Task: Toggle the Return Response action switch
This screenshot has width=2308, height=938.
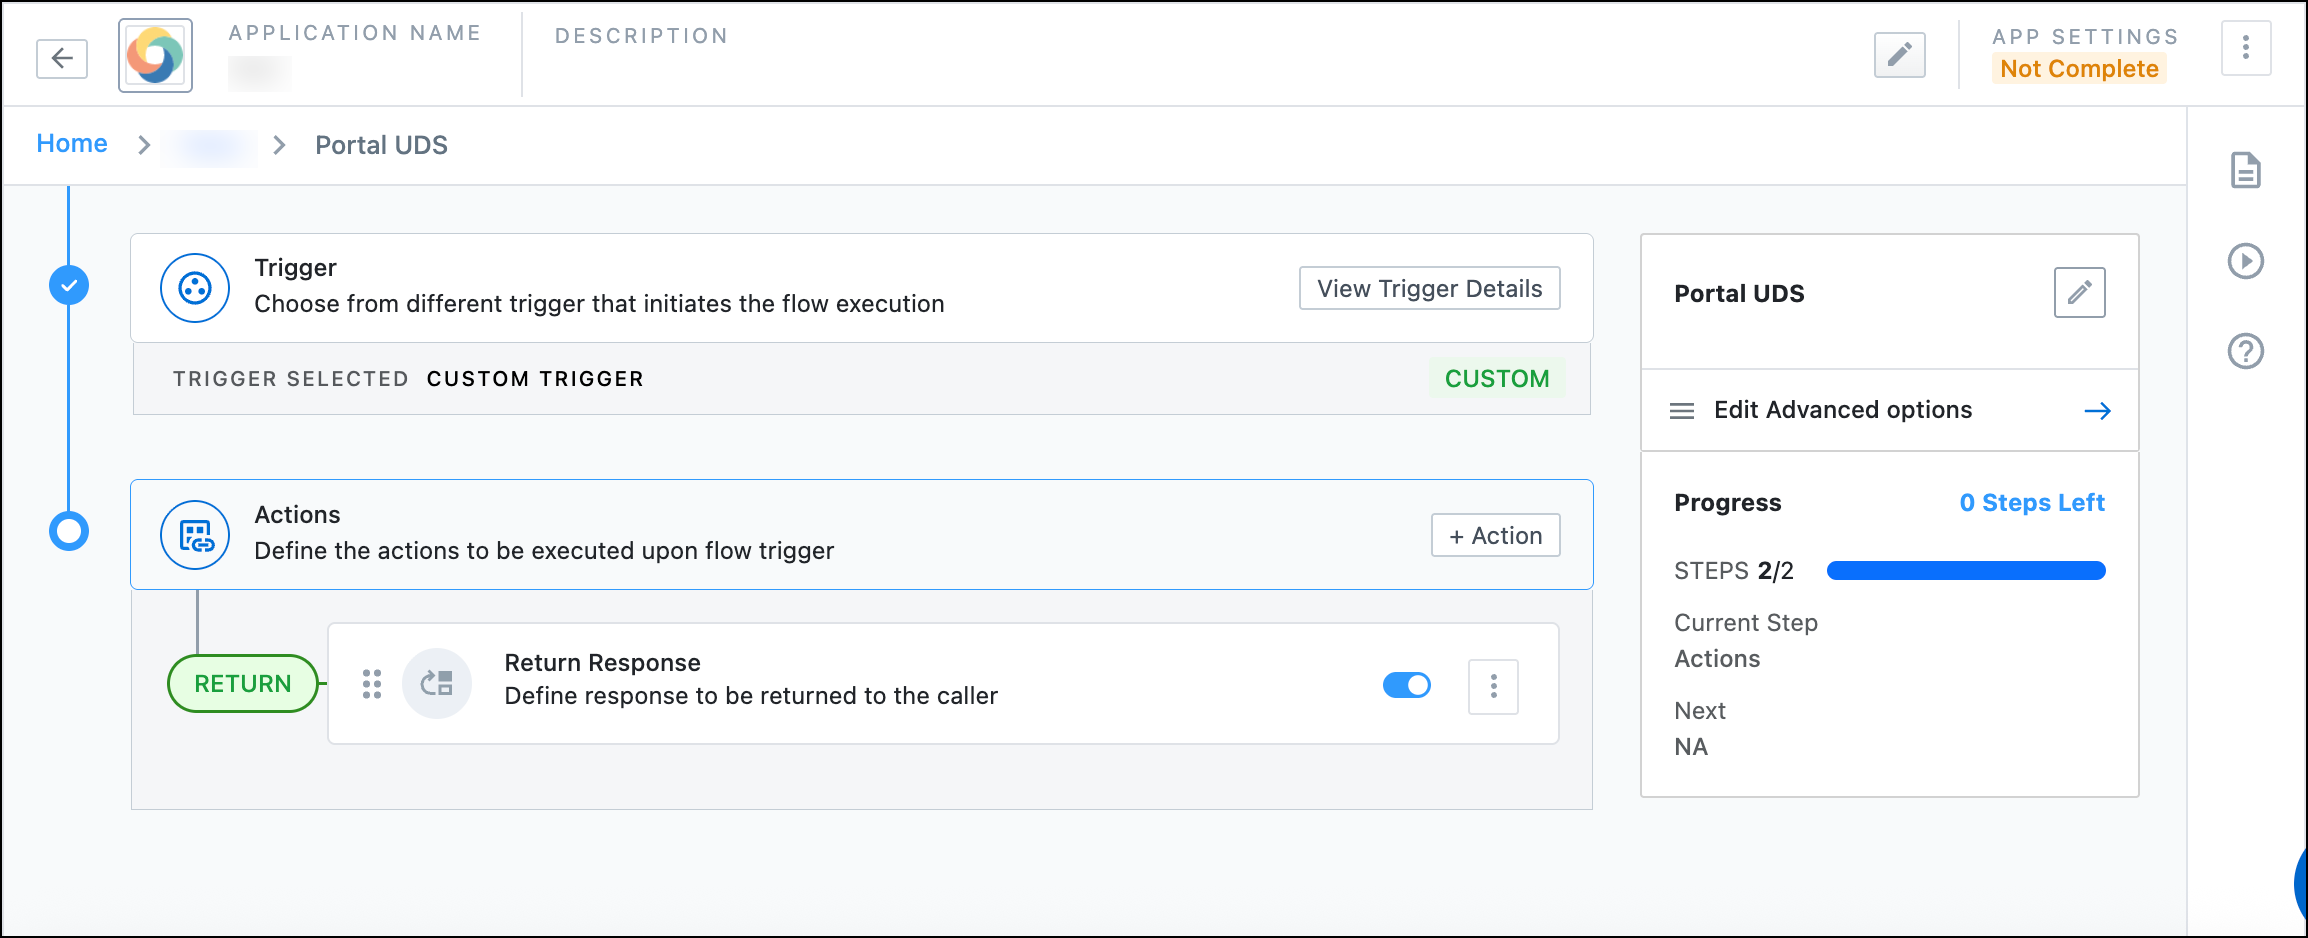Action: pyautogui.click(x=1406, y=685)
